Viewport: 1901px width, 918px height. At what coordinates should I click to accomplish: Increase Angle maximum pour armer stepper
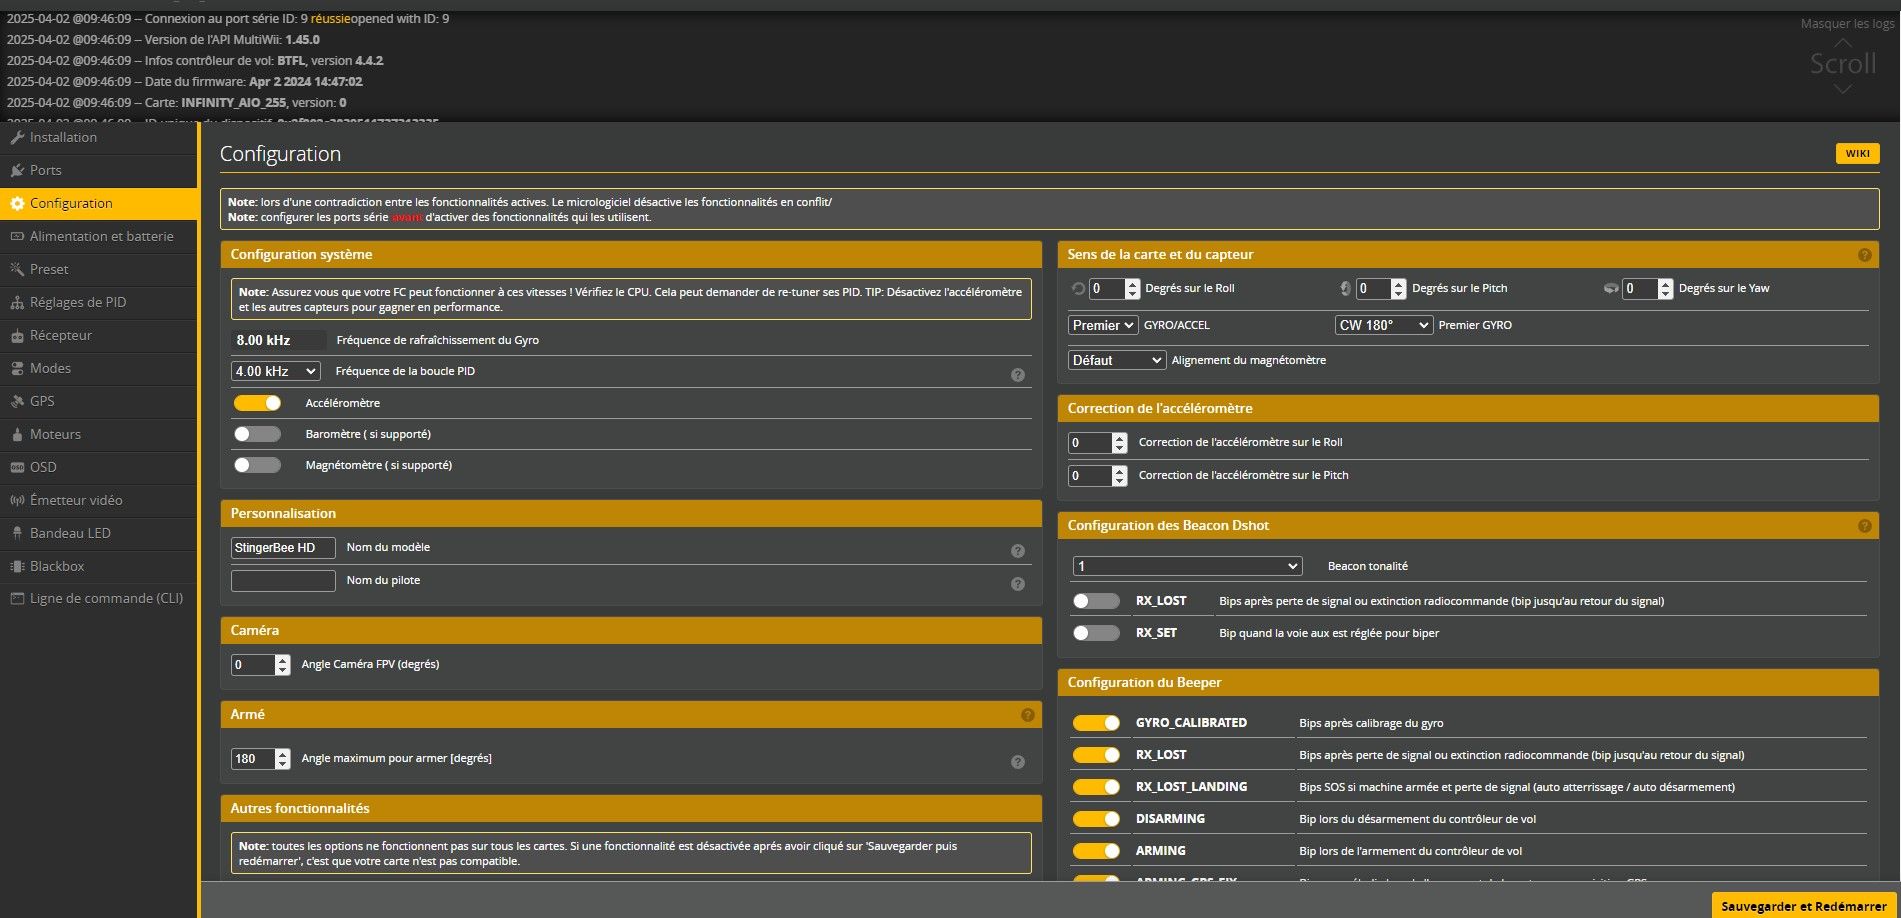tap(283, 754)
